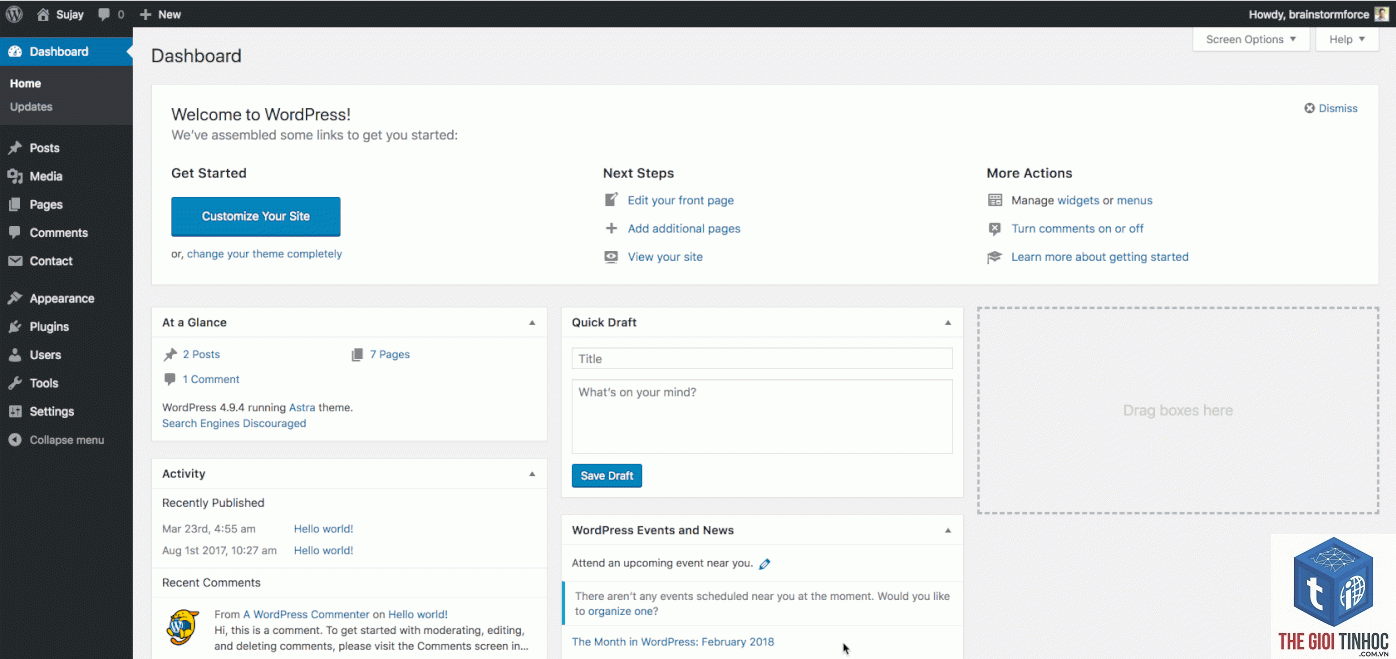1396x659 pixels.
Task: Open the Help dropdown tab
Action: (1347, 39)
